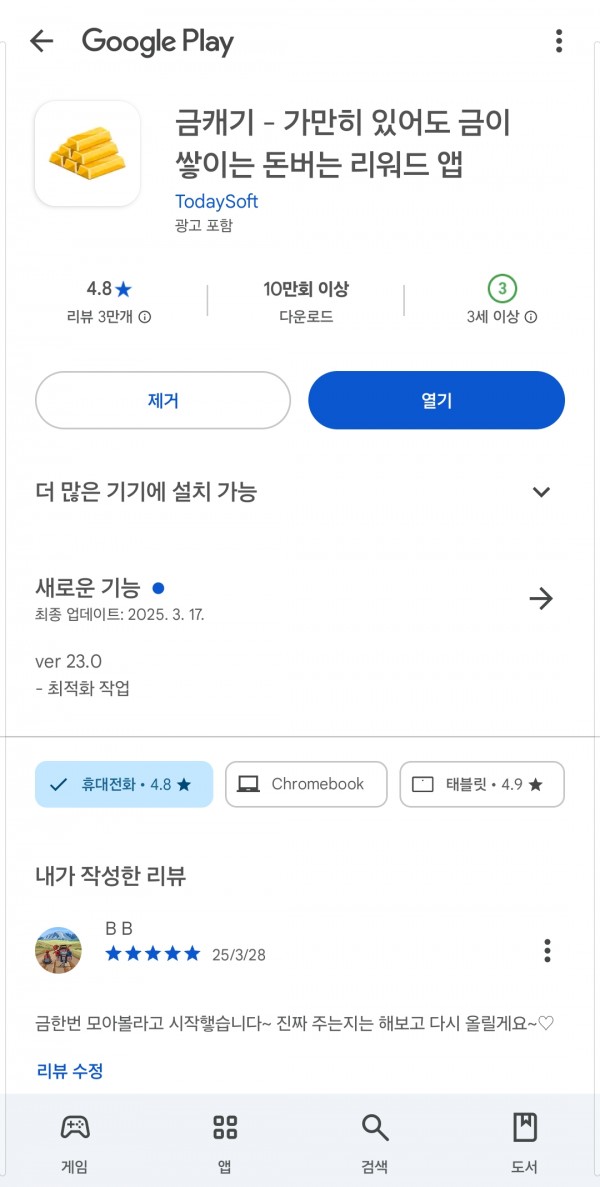Expand 더 많은 기기에 설치 가능 chevron

541,492
